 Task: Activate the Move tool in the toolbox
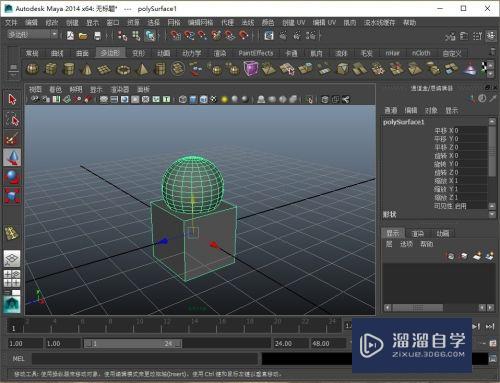(x=12, y=157)
